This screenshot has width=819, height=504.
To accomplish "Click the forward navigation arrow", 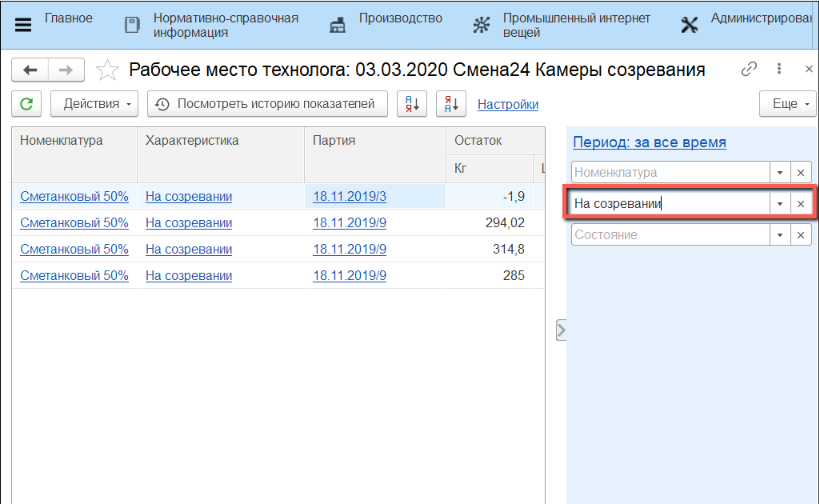I will point(65,70).
